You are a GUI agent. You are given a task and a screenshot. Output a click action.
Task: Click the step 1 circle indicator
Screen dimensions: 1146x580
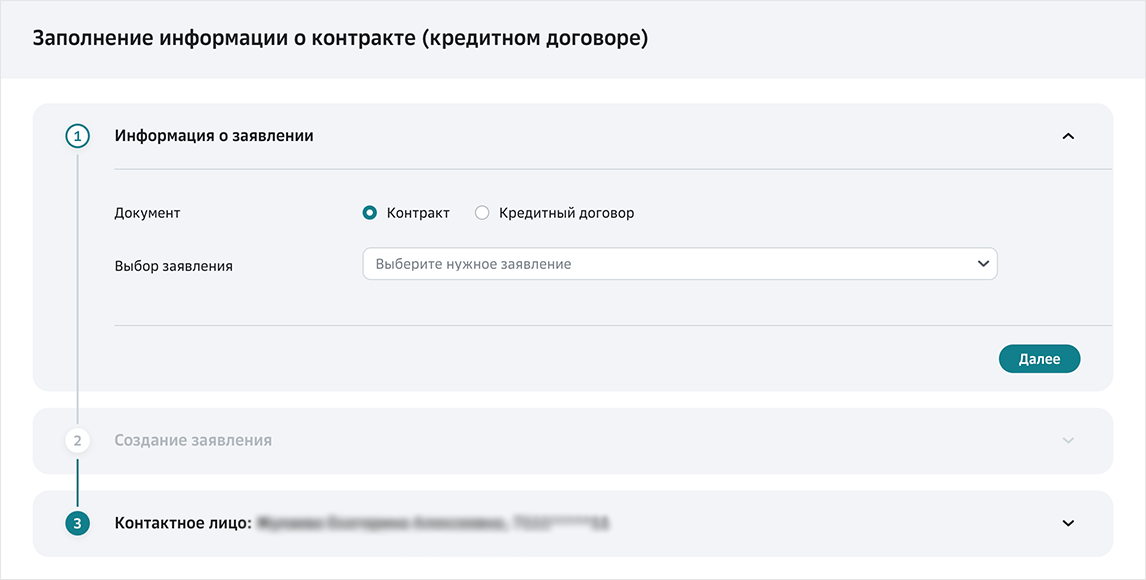tap(78, 136)
